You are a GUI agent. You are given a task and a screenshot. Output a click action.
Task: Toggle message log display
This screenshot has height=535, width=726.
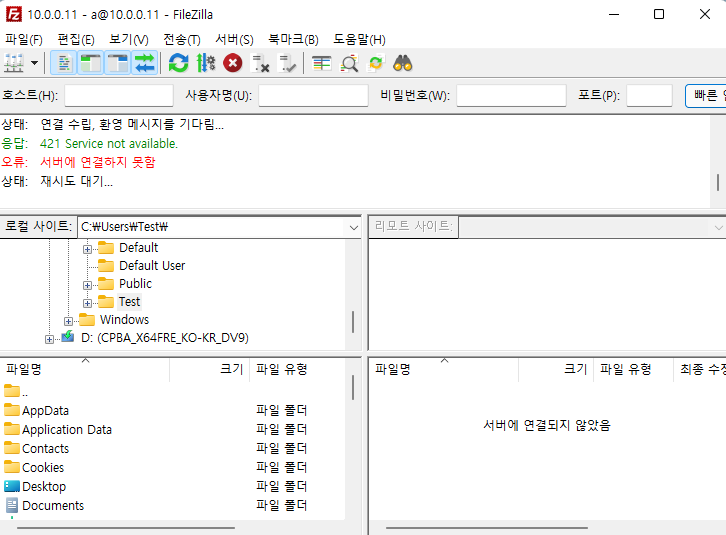pyautogui.click(x=64, y=63)
